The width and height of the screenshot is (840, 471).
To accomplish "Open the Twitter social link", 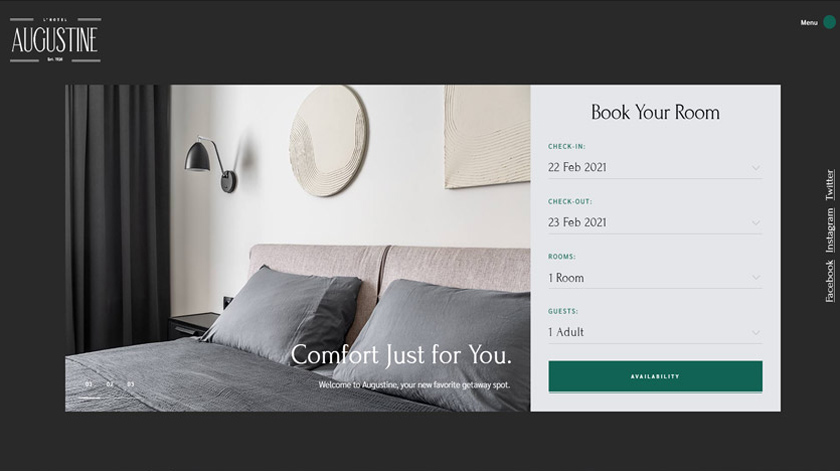I will point(829,185).
